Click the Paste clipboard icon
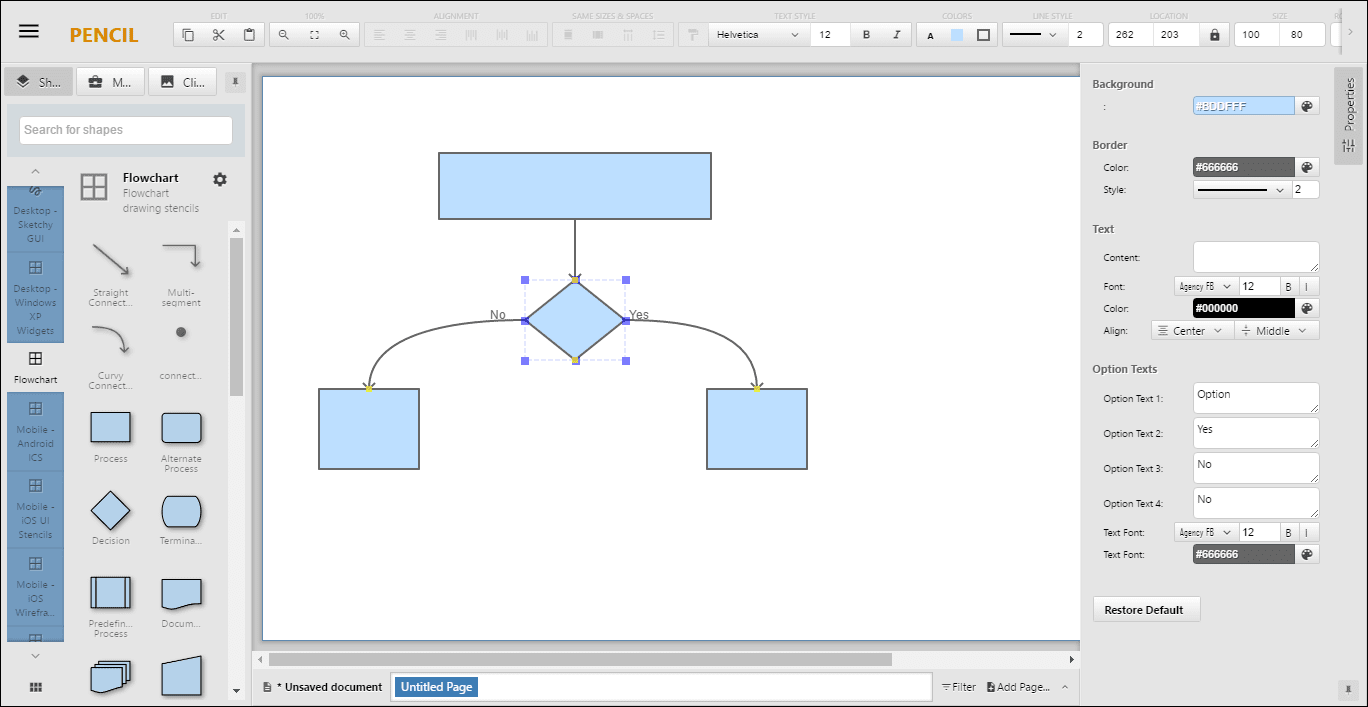The width and height of the screenshot is (1368, 707). click(x=249, y=35)
